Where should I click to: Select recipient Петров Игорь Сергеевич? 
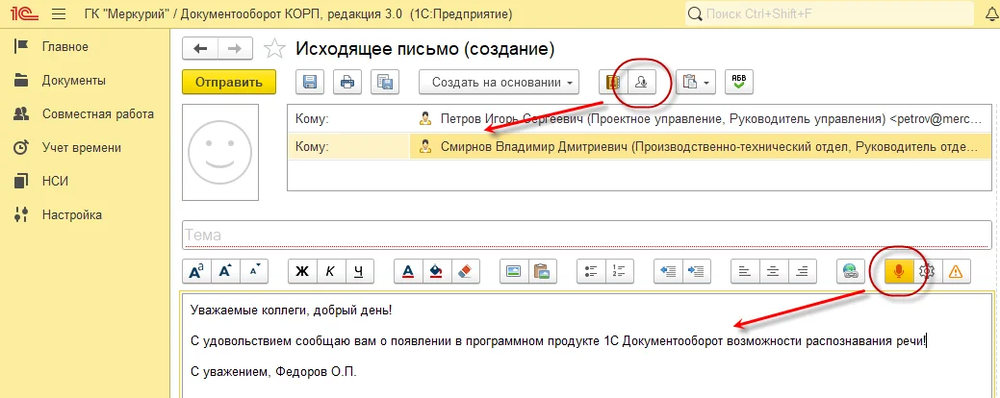tap(700, 119)
